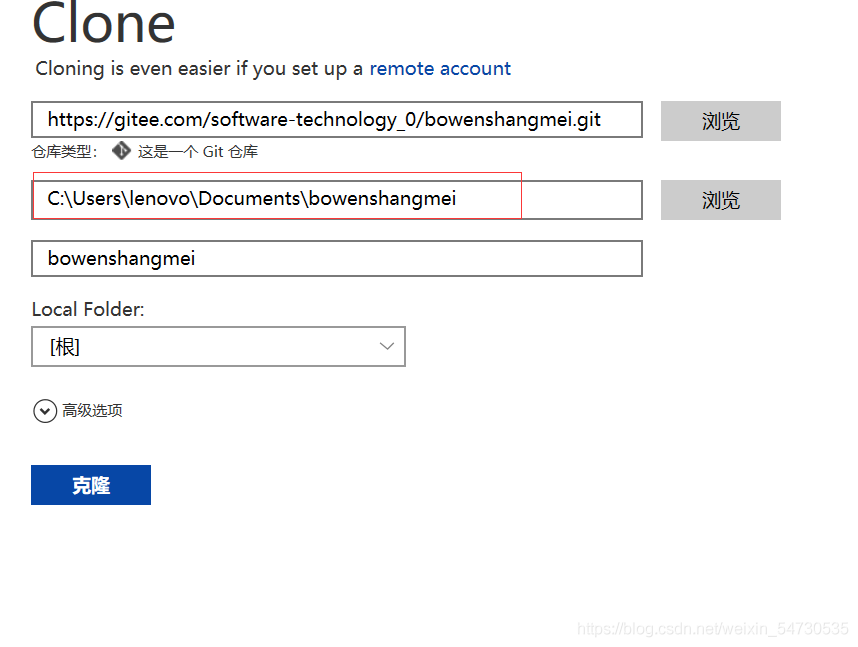This screenshot has height=647, width=858.
Task: Click the '仓库类型:' label
Action: [x=65, y=152]
